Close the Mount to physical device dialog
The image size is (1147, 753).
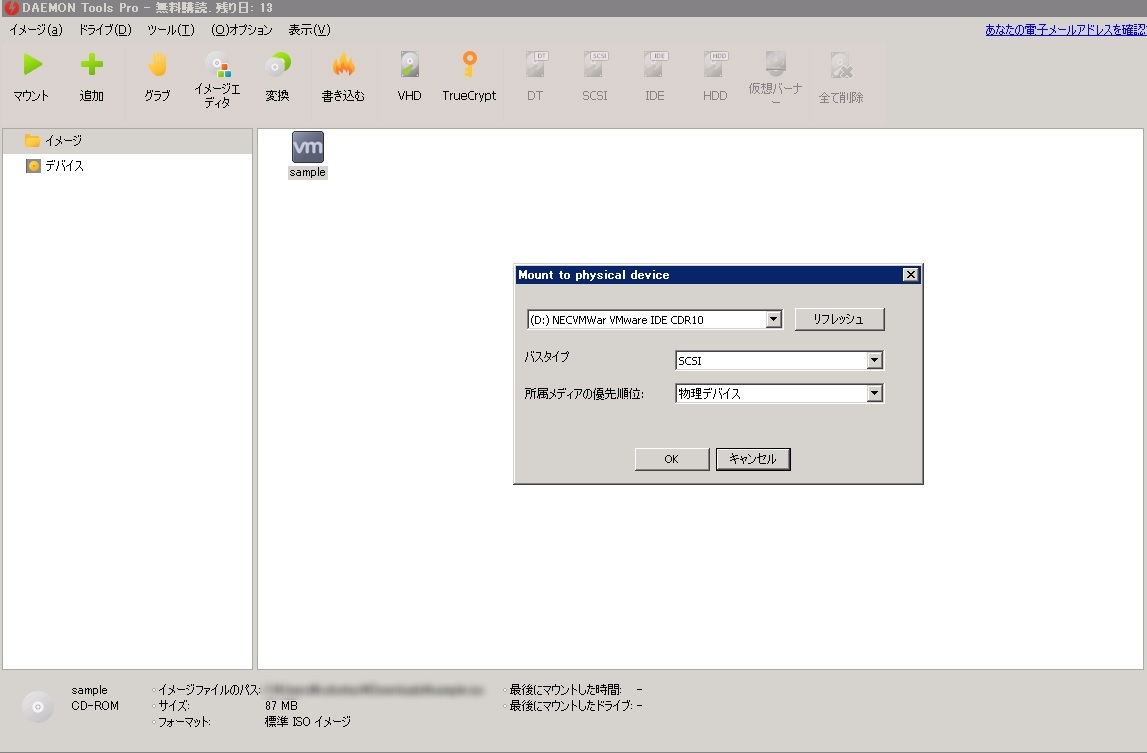click(910, 274)
